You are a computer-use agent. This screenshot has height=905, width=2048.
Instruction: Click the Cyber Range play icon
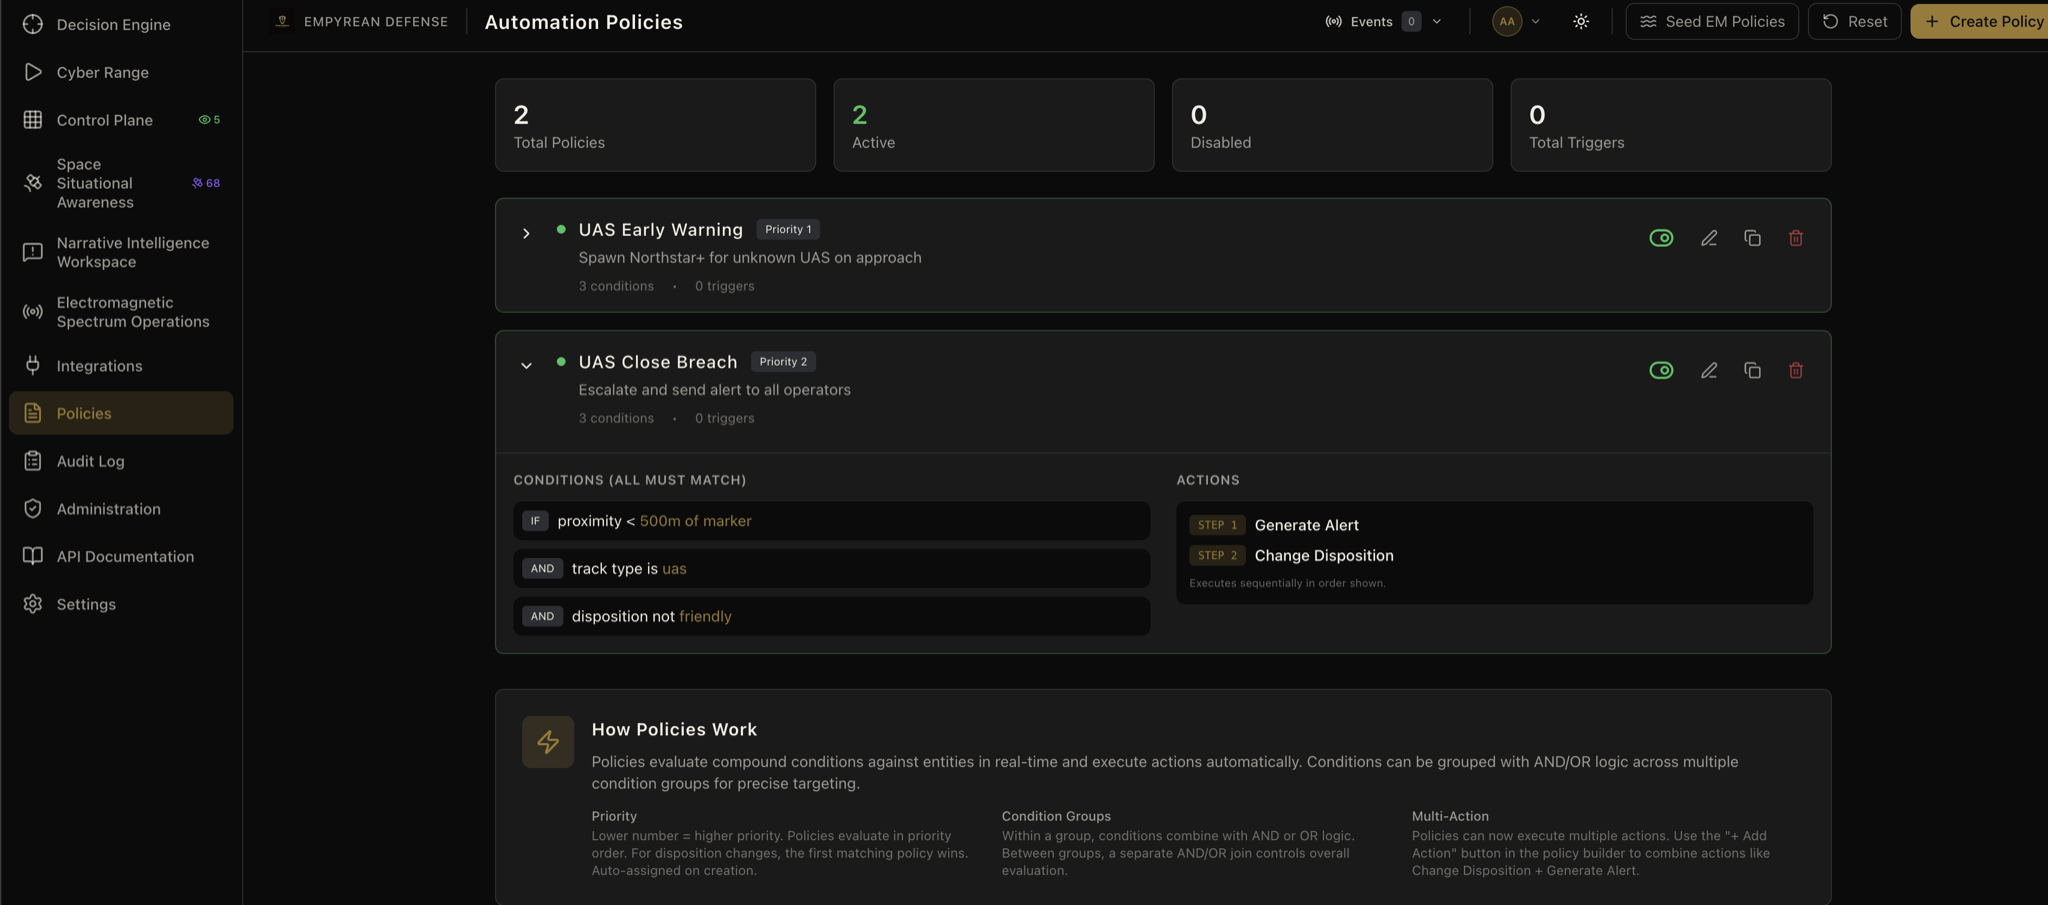[33, 72]
